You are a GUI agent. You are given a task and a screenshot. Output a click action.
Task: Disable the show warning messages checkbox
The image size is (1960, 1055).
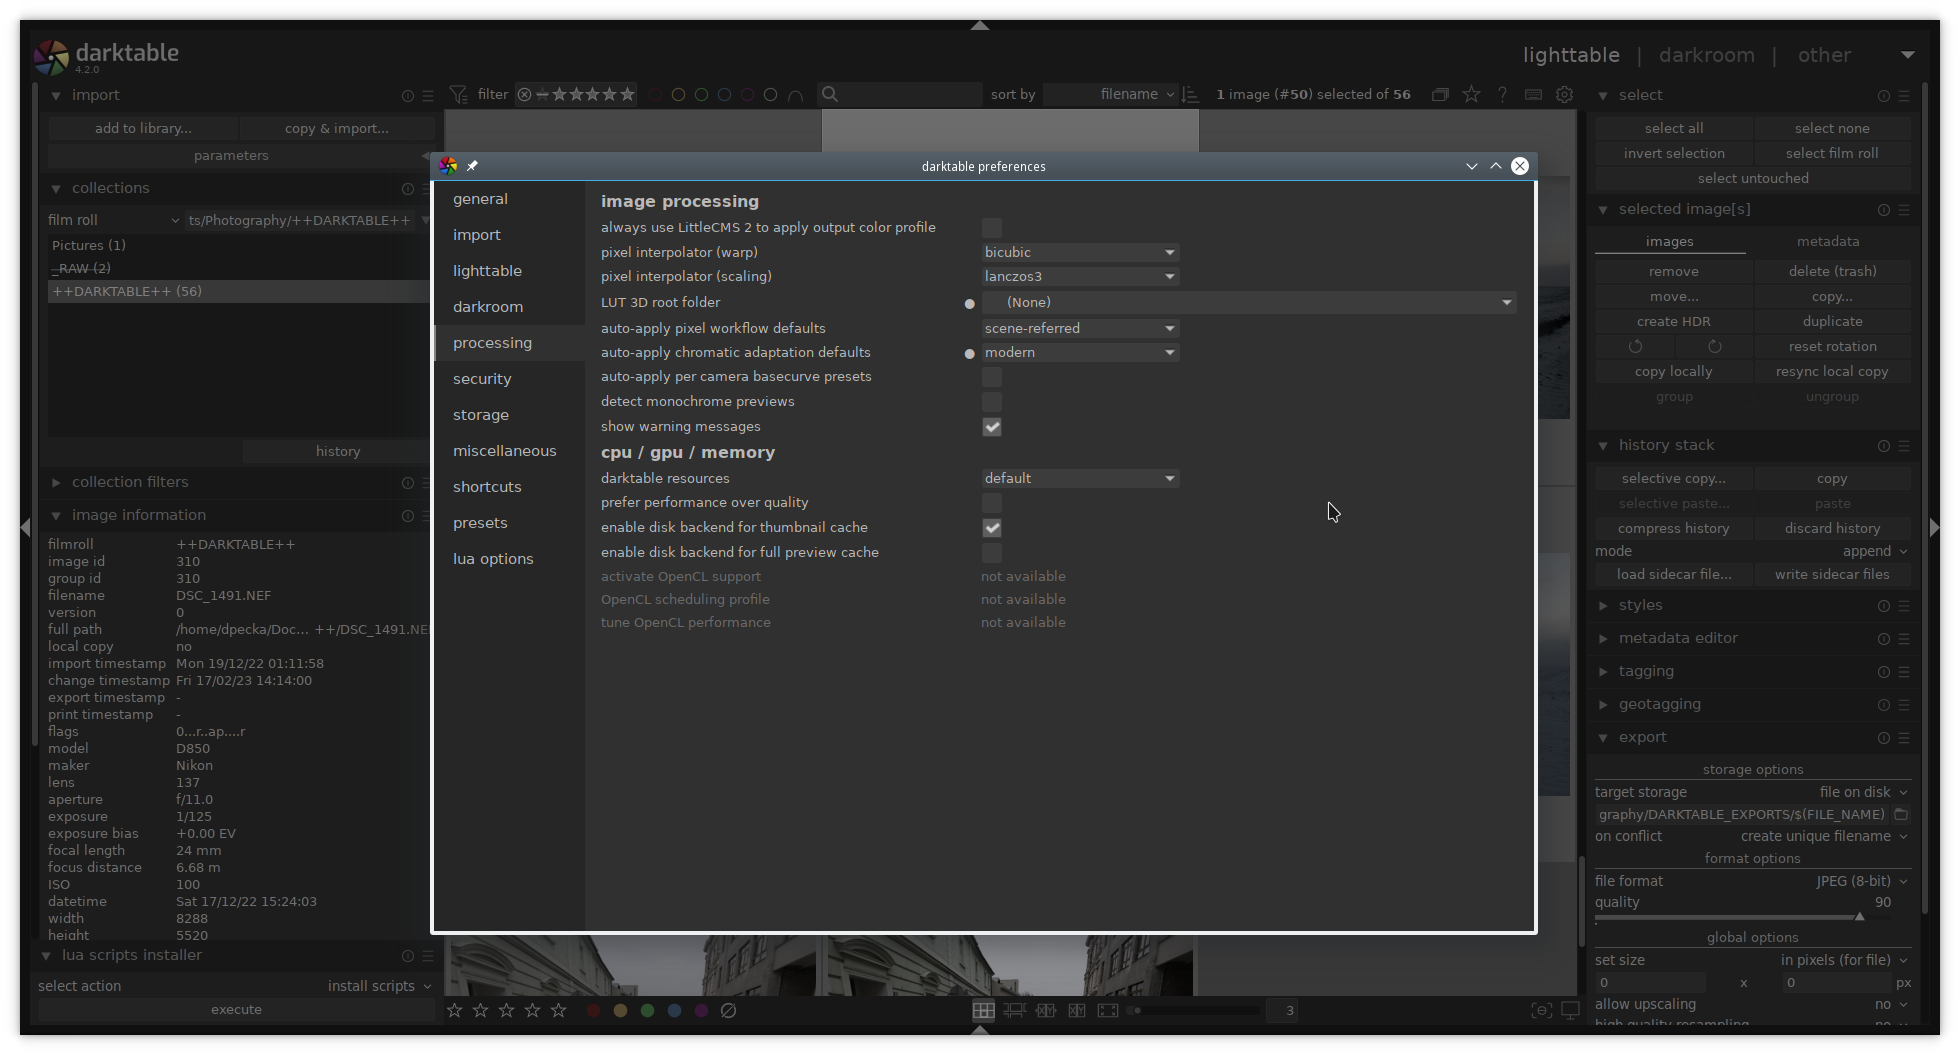click(x=991, y=427)
